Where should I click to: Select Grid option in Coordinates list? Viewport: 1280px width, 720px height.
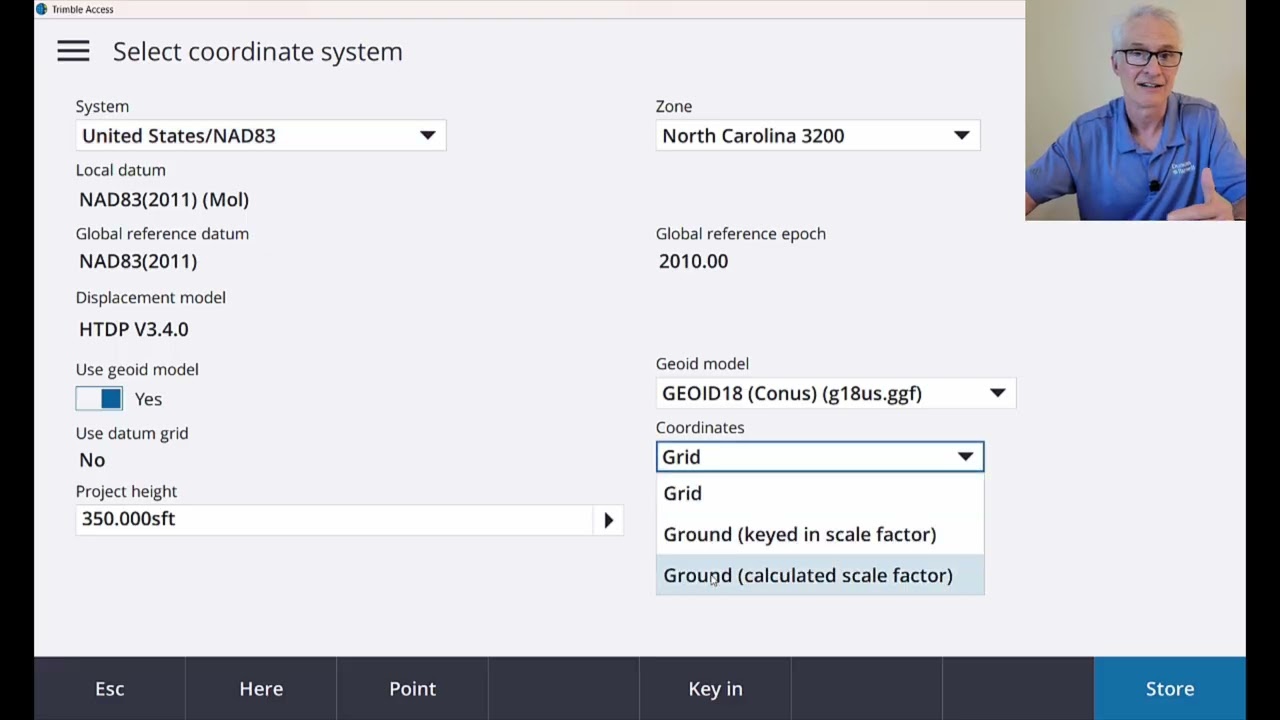(820, 493)
